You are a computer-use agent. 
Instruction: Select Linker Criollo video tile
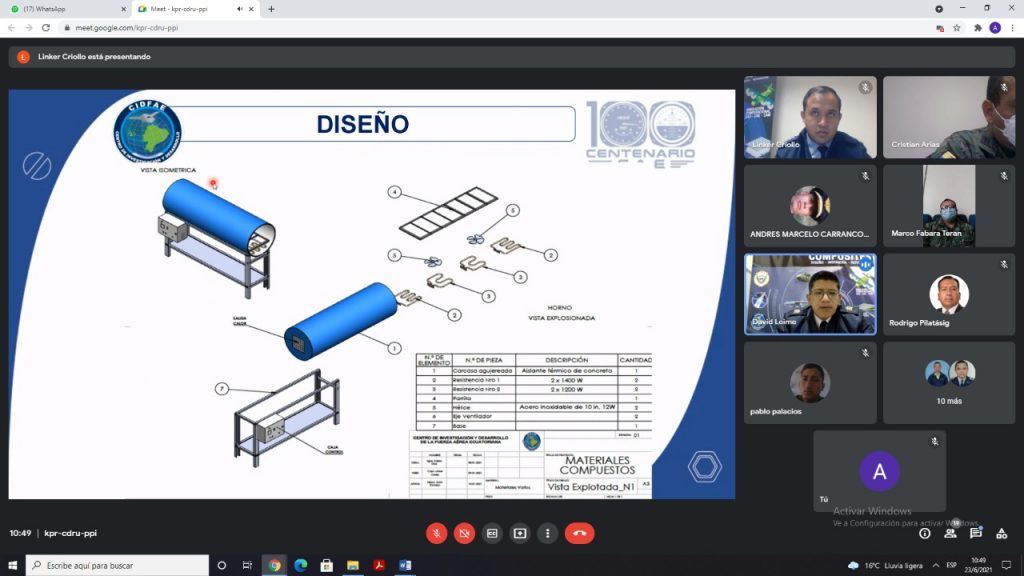click(x=810, y=117)
